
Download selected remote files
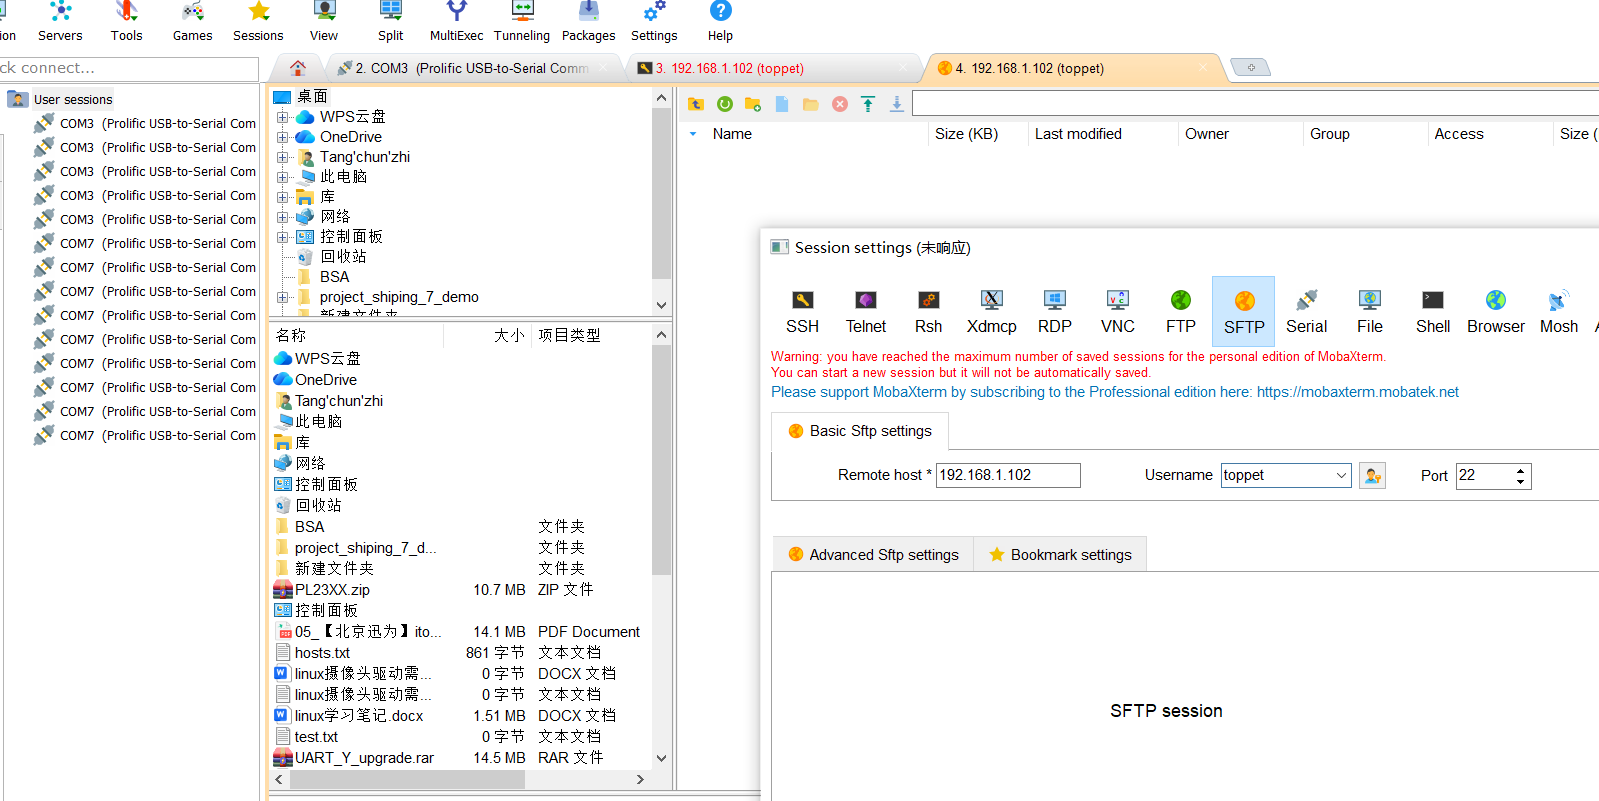tap(897, 104)
